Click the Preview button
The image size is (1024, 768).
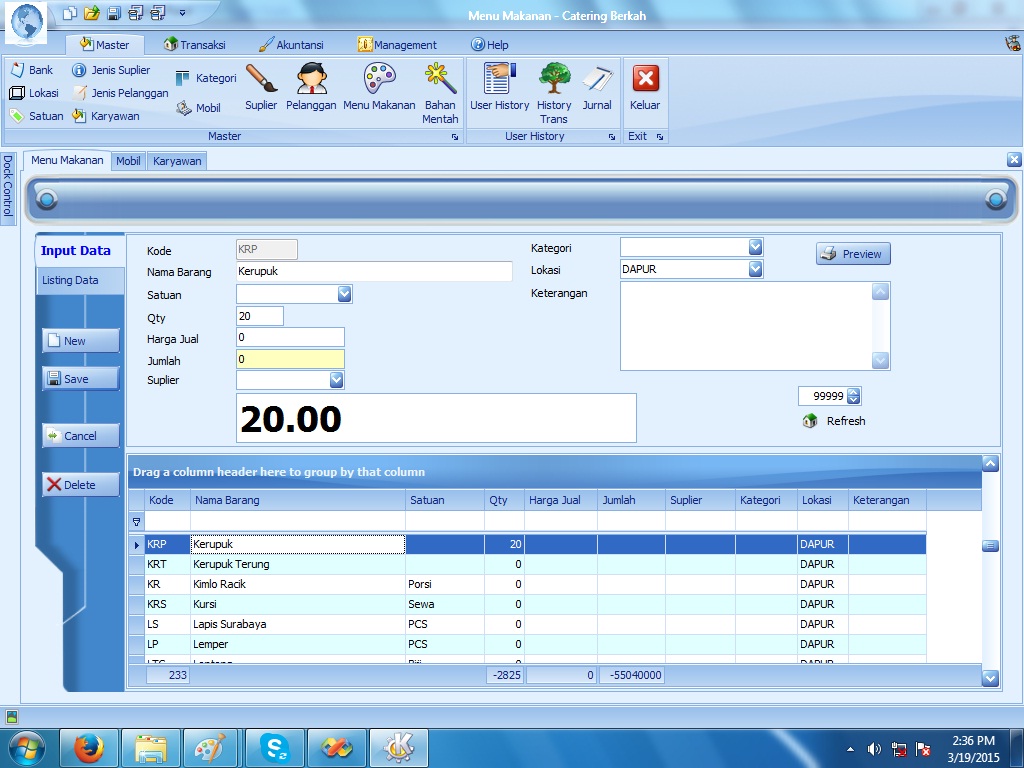click(852, 254)
